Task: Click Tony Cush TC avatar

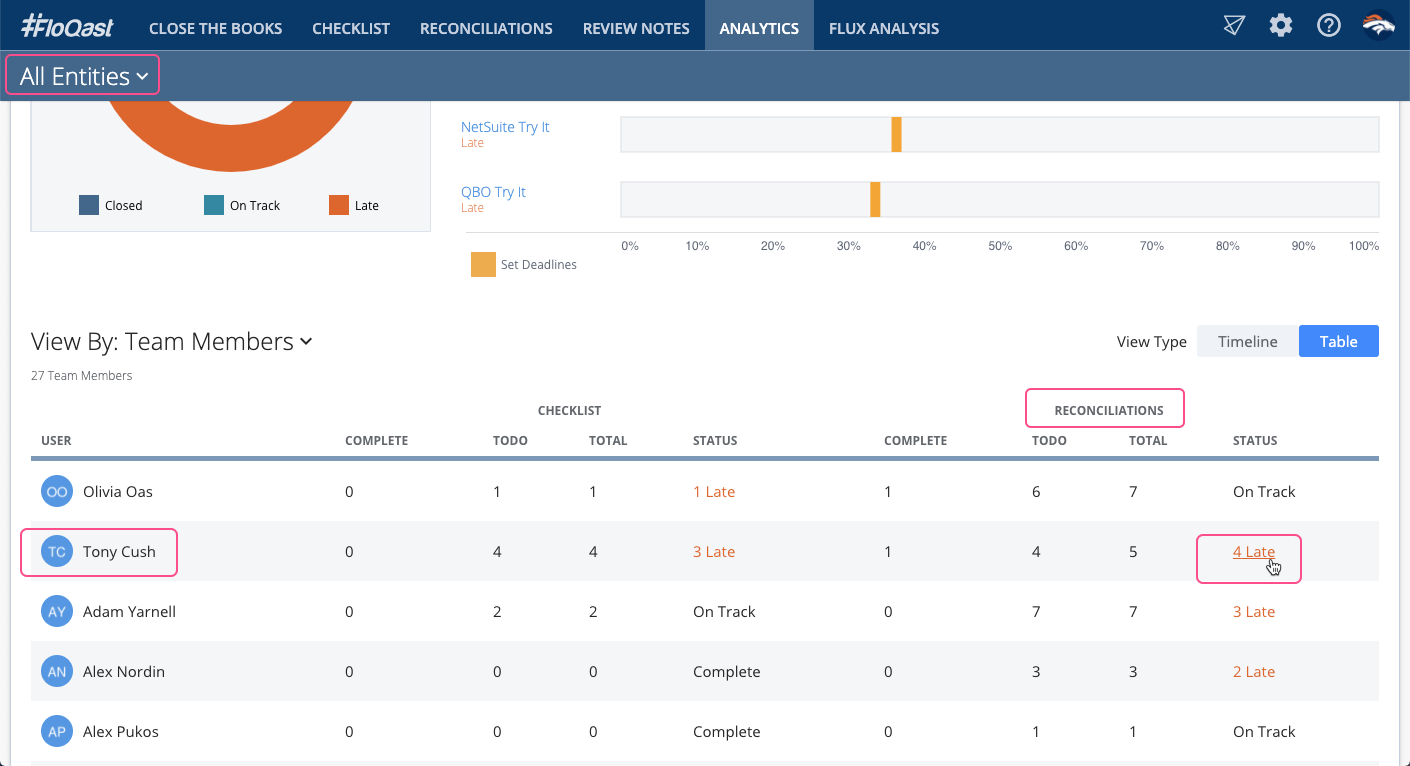Action: pyautogui.click(x=57, y=552)
